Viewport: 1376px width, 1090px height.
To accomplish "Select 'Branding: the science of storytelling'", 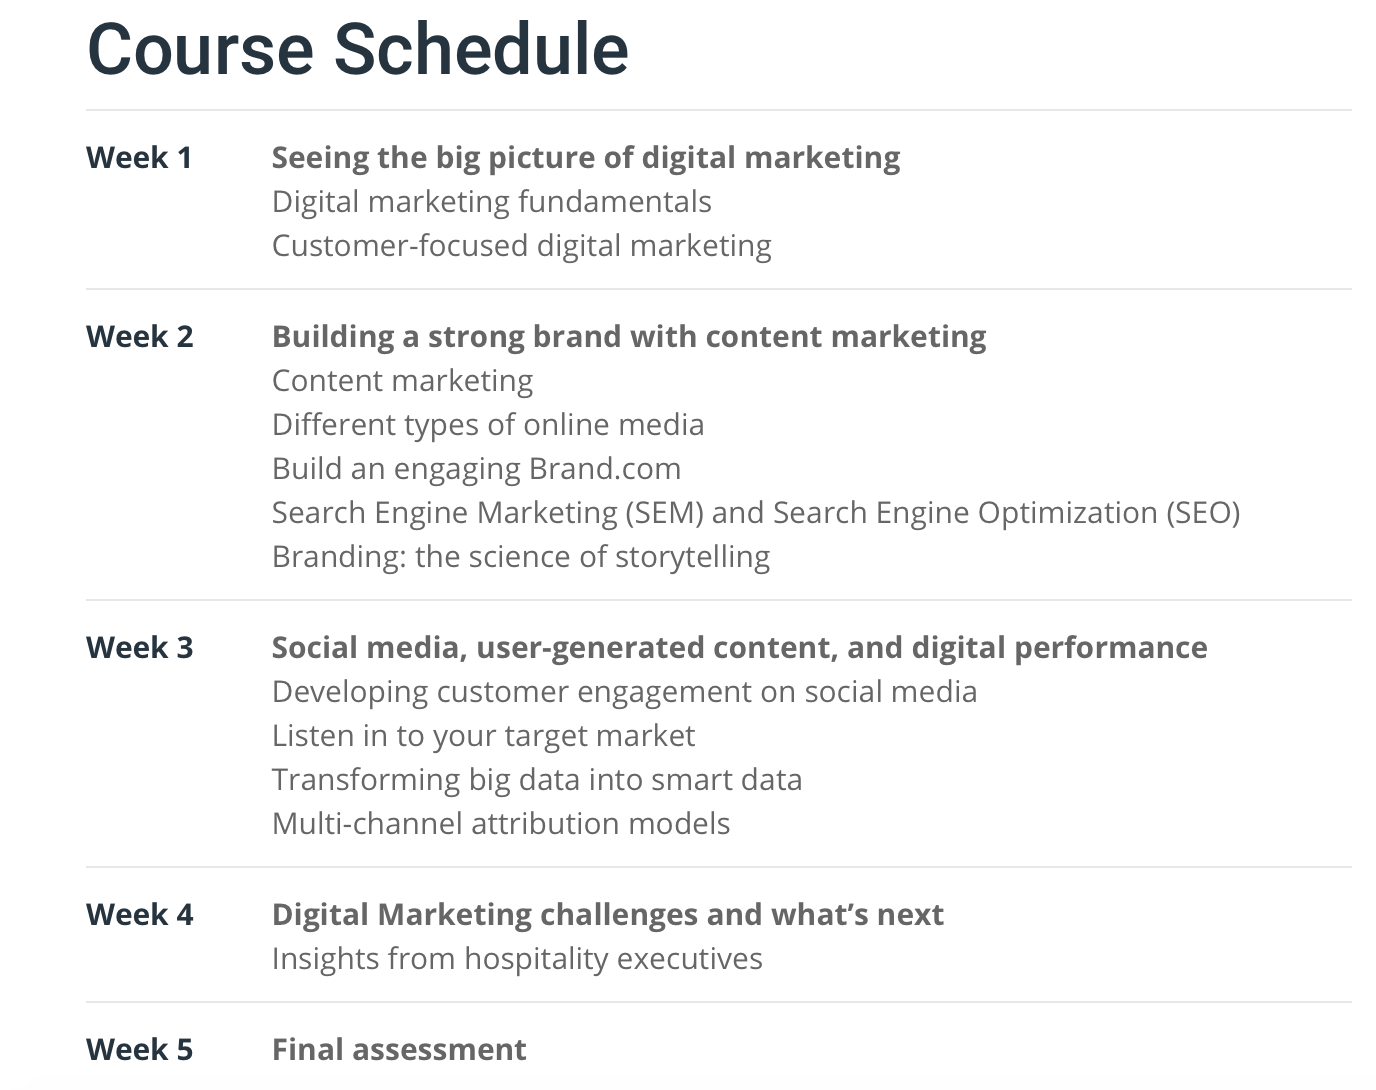I will pyautogui.click(x=520, y=557).
